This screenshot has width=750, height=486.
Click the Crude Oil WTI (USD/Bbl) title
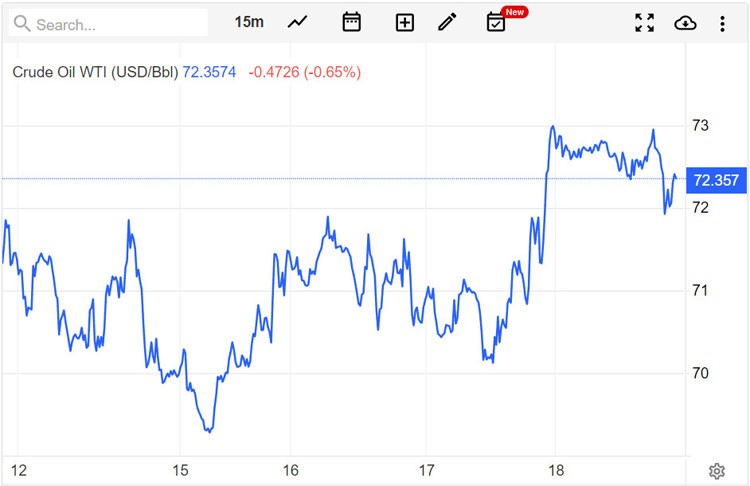[95, 72]
